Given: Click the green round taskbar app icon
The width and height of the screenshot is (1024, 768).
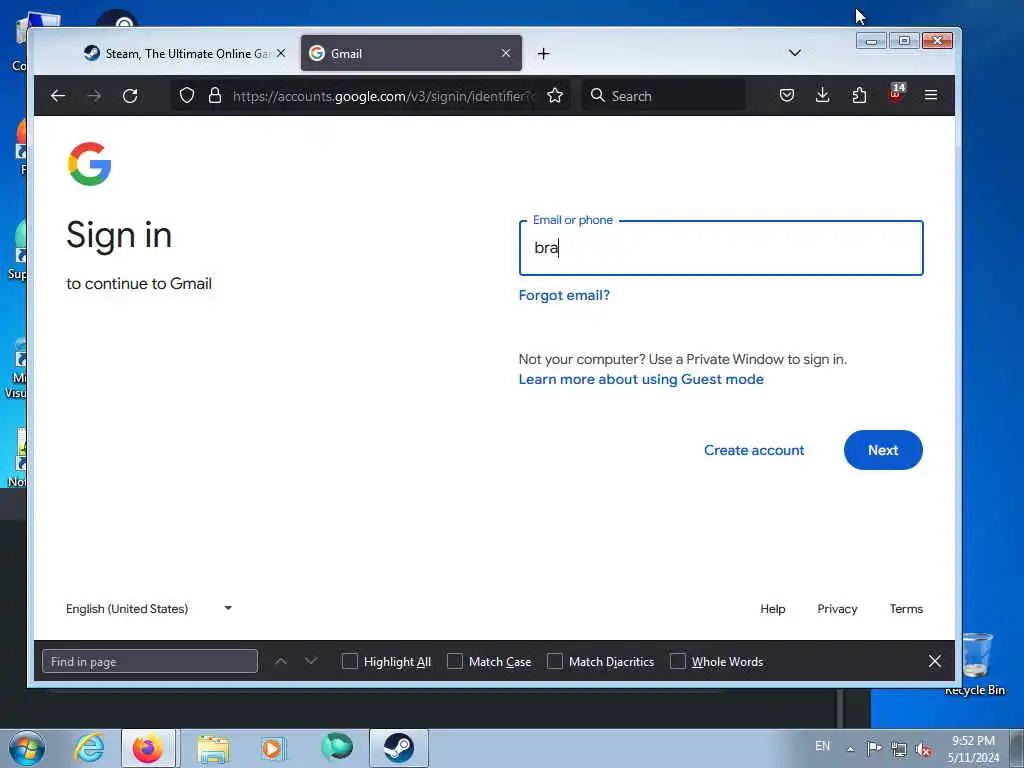Looking at the screenshot, I should 337,748.
